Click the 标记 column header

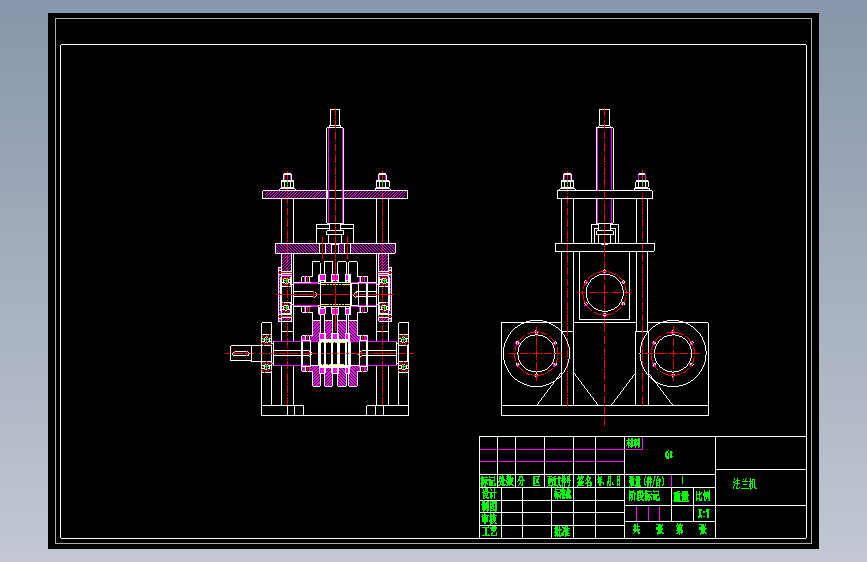[x=488, y=481]
